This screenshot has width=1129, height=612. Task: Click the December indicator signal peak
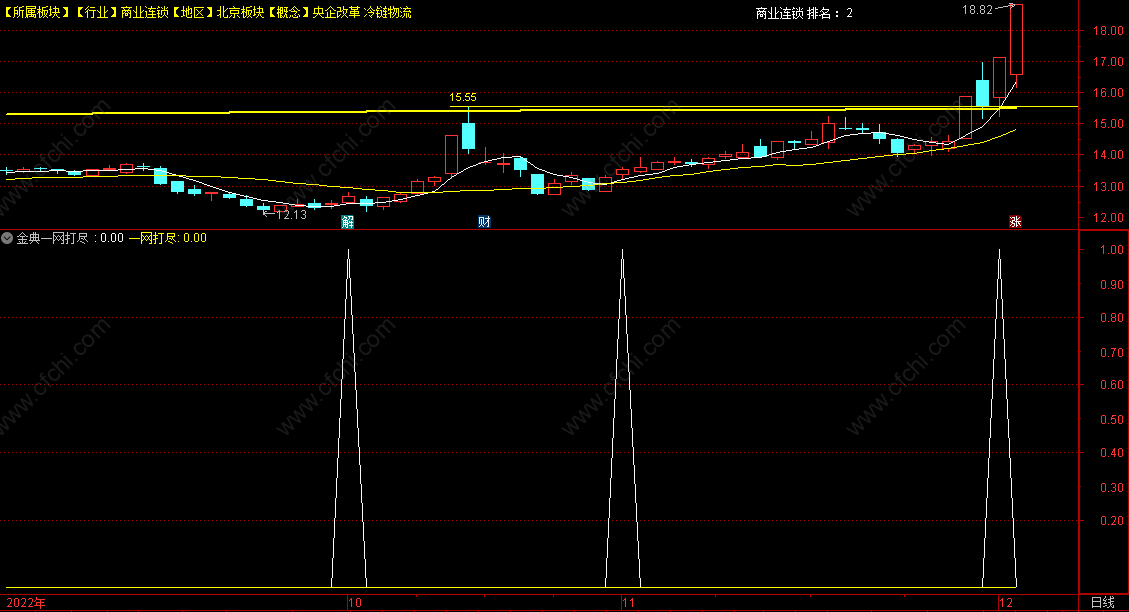[999, 251]
